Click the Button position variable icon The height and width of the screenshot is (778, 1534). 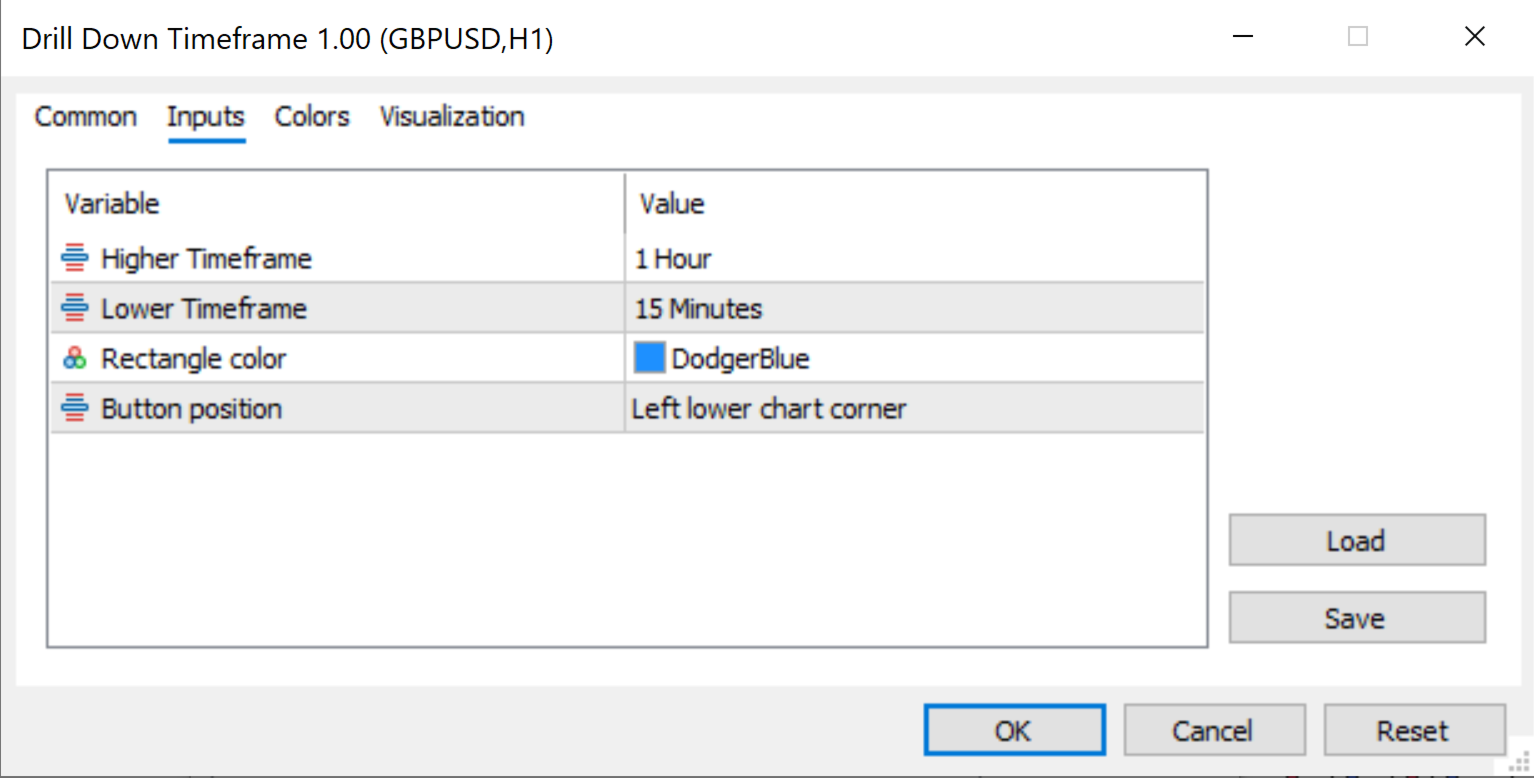point(75,408)
